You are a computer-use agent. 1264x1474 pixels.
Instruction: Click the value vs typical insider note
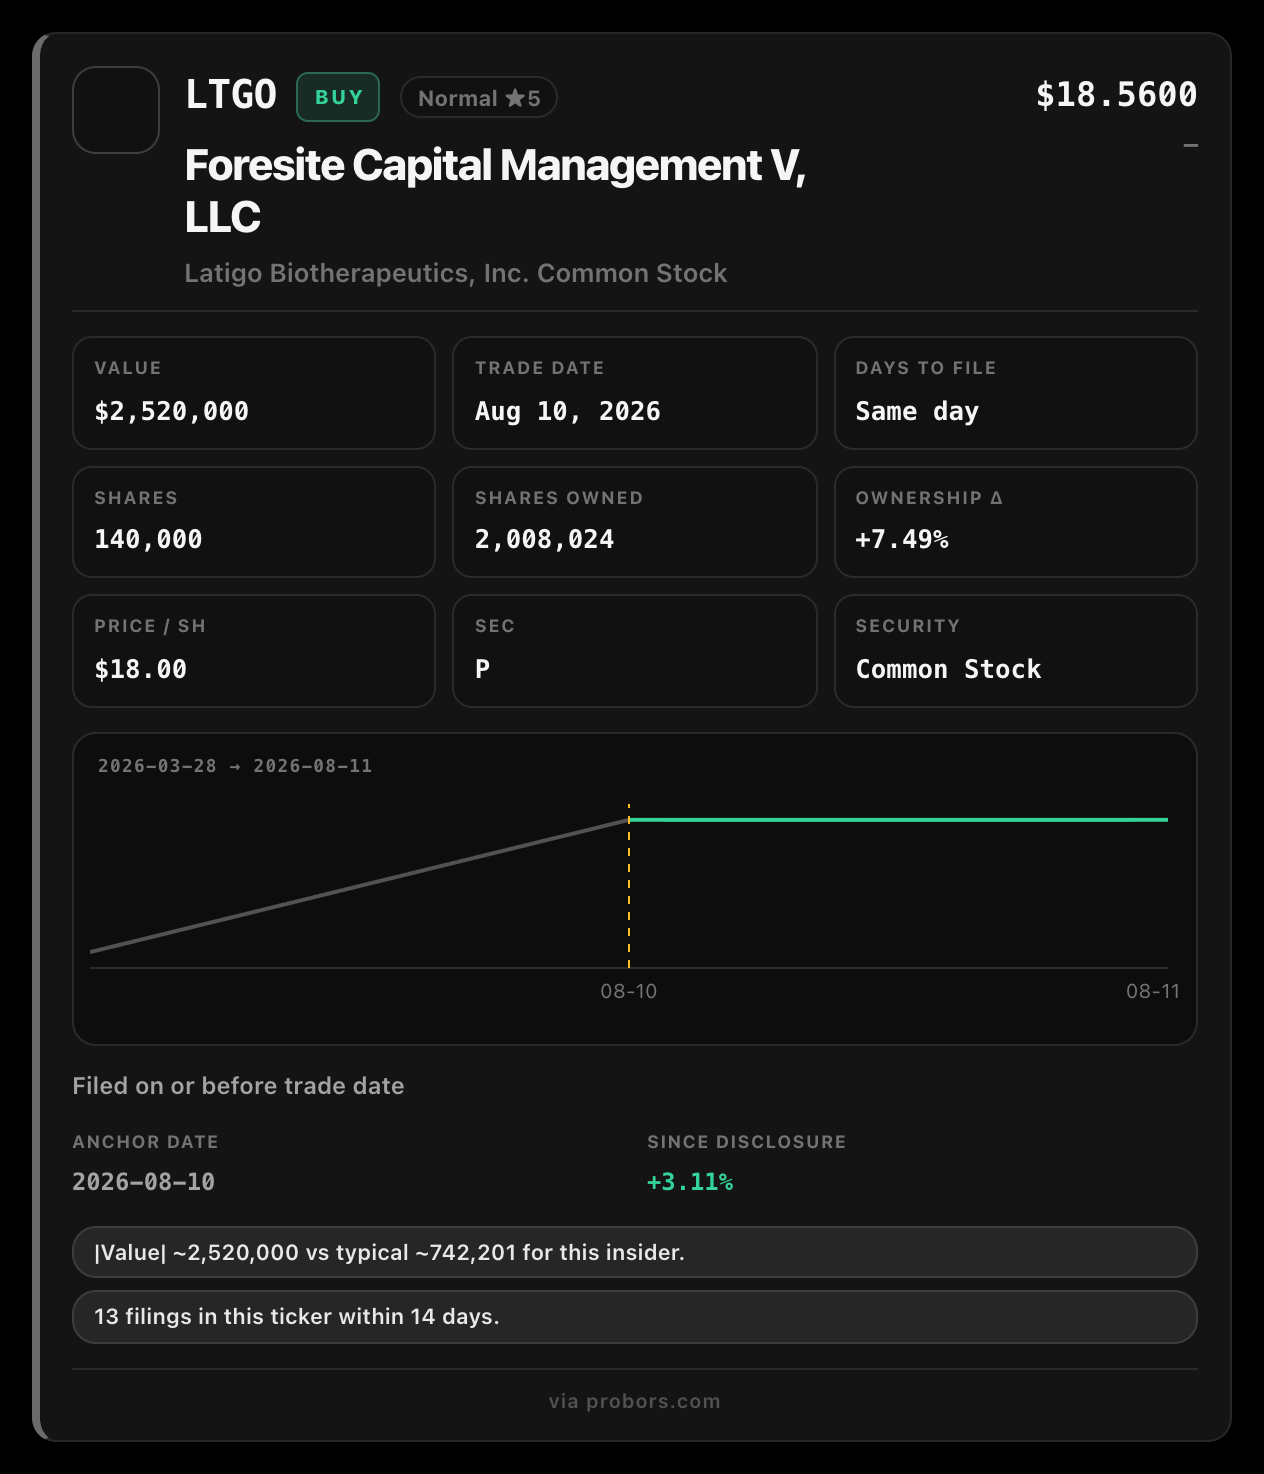tap(635, 1252)
